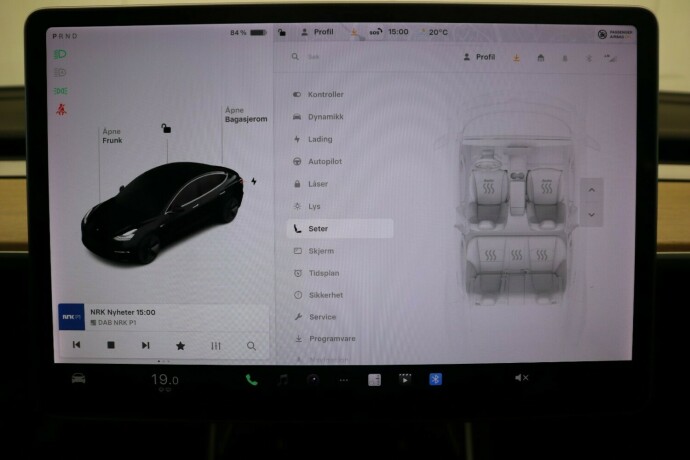Select the highlighted Seter menu item
This screenshot has width=690, height=460.
pyautogui.click(x=340, y=228)
